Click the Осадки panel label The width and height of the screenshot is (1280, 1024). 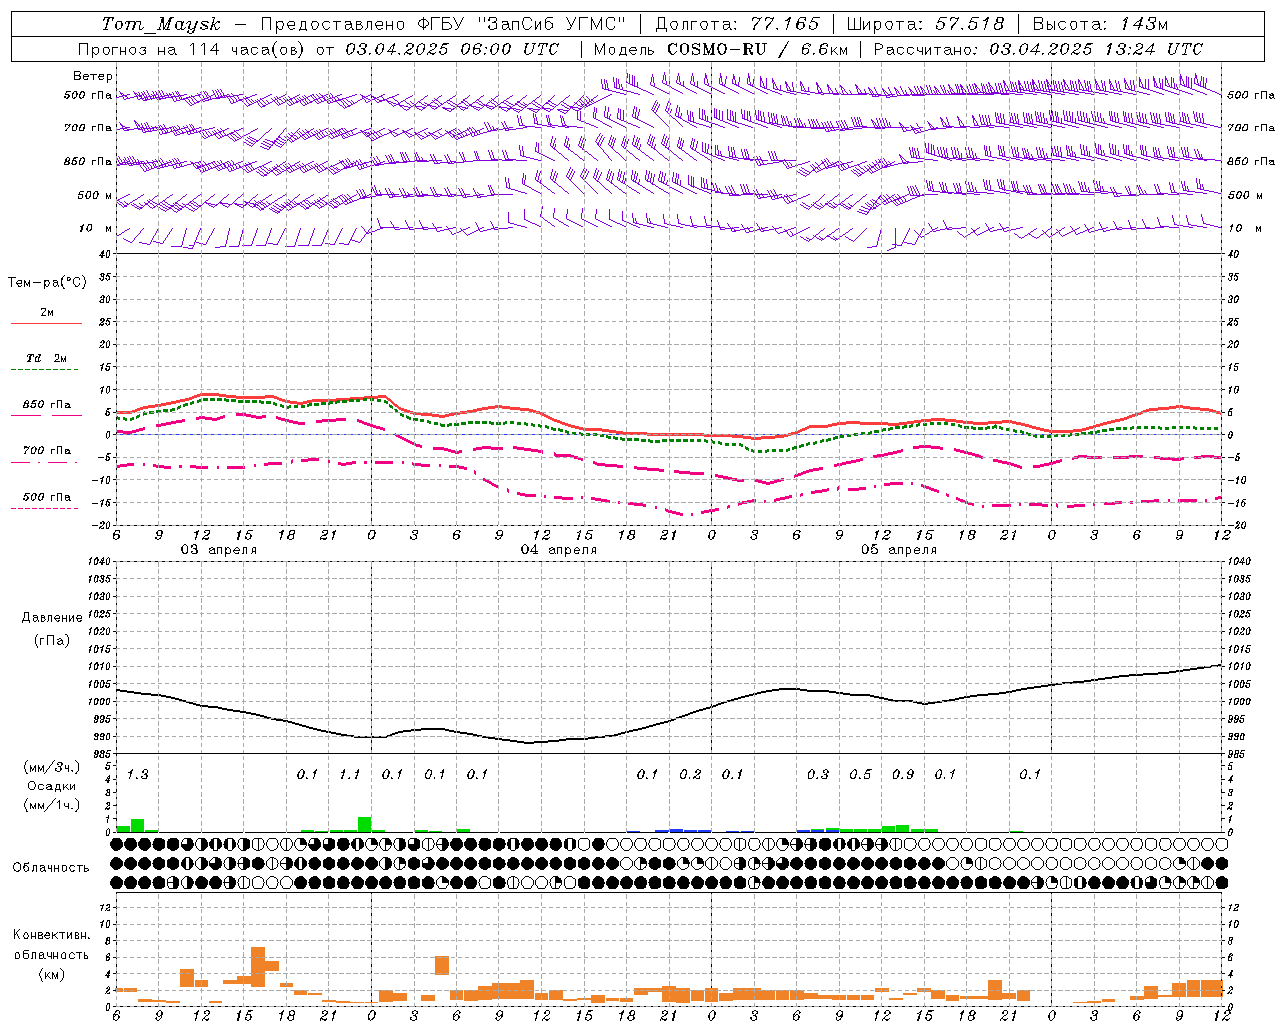[x=51, y=786]
